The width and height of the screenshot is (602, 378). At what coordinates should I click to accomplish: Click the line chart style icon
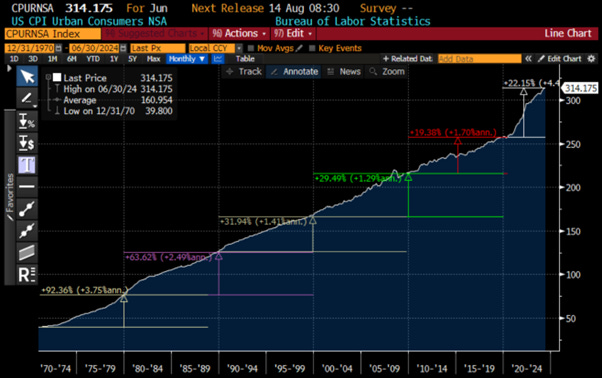coord(218,59)
